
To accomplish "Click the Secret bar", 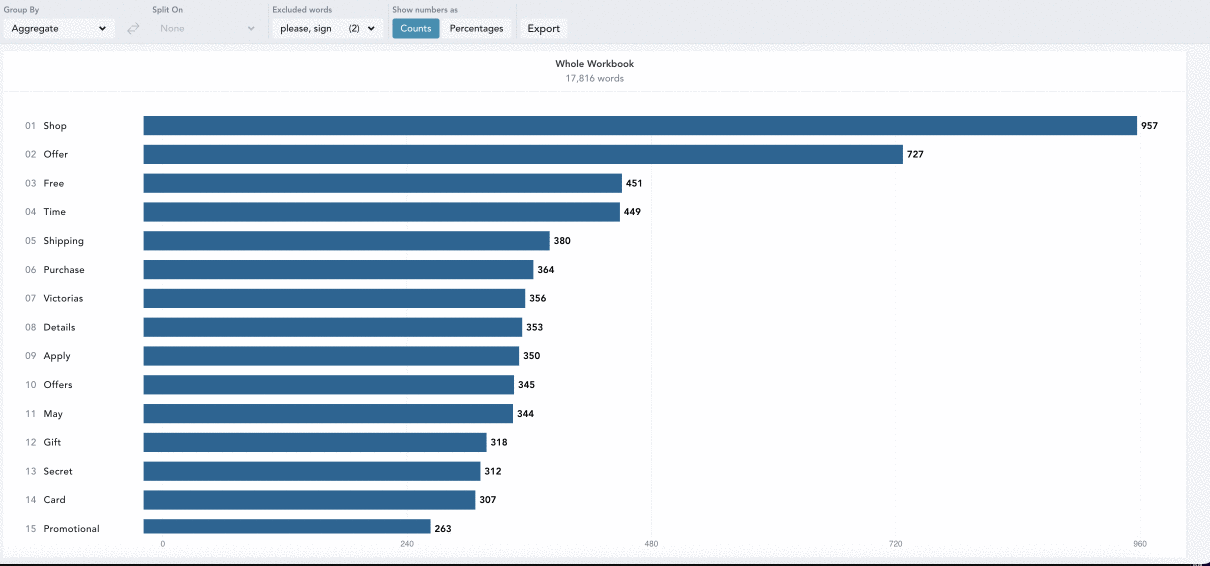I will point(312,471).
